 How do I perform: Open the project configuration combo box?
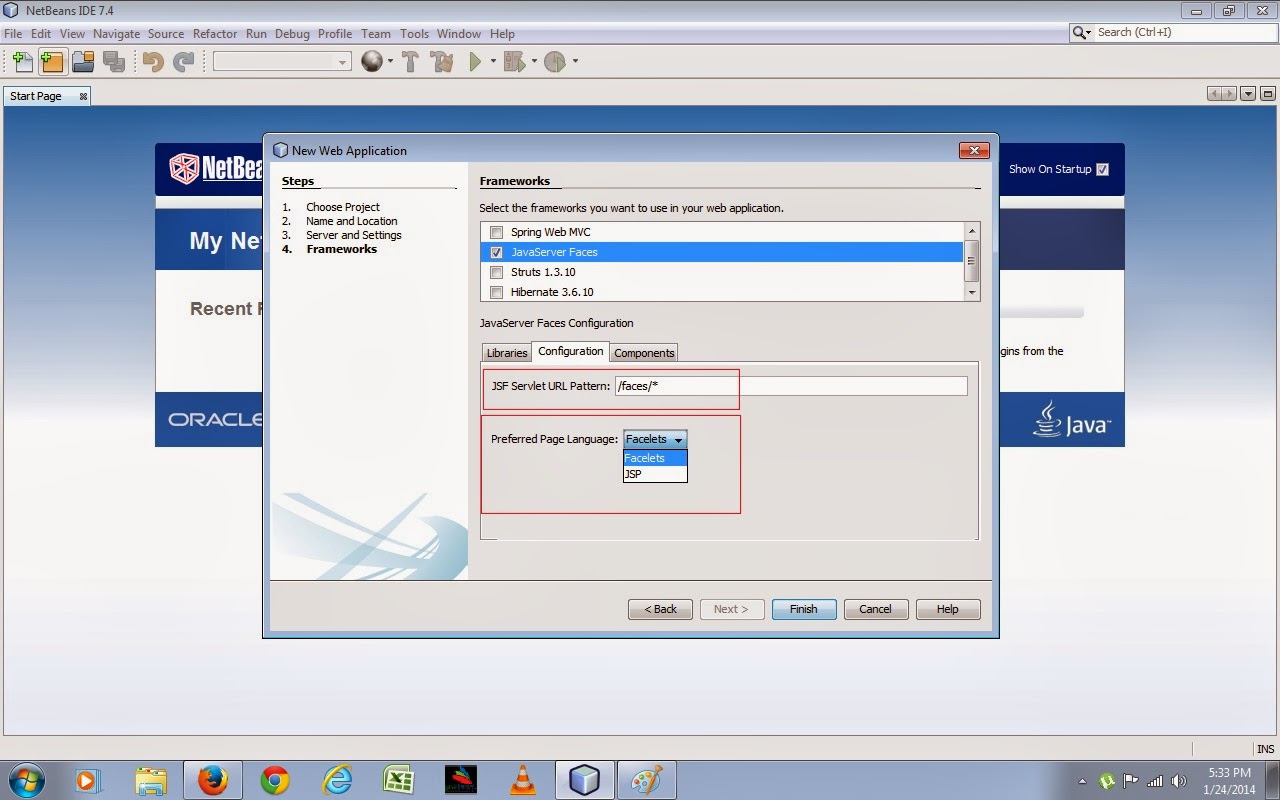(282, 62)
